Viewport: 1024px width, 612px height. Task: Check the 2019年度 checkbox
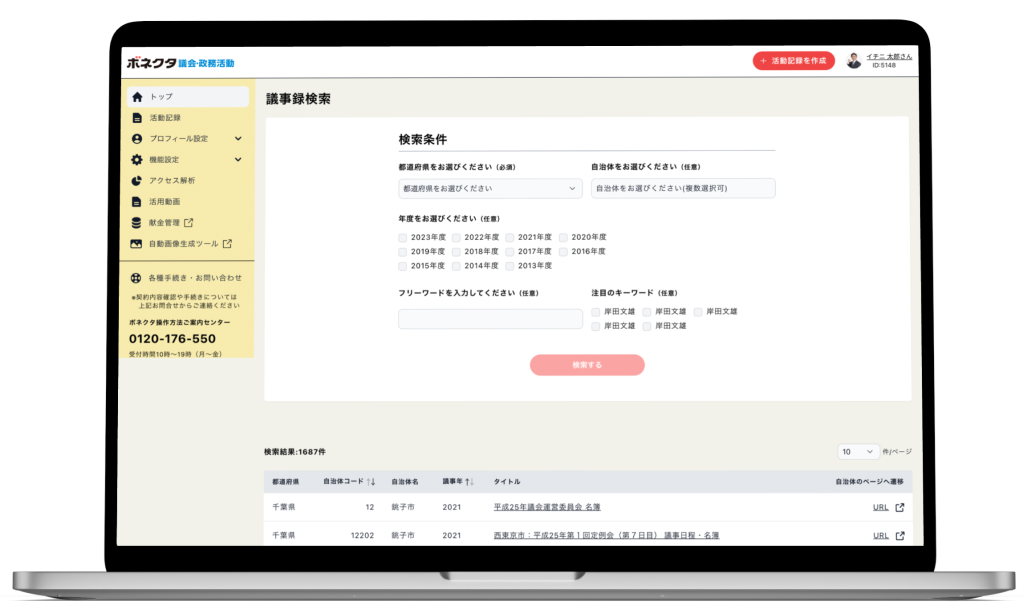[x=403, y=252]
